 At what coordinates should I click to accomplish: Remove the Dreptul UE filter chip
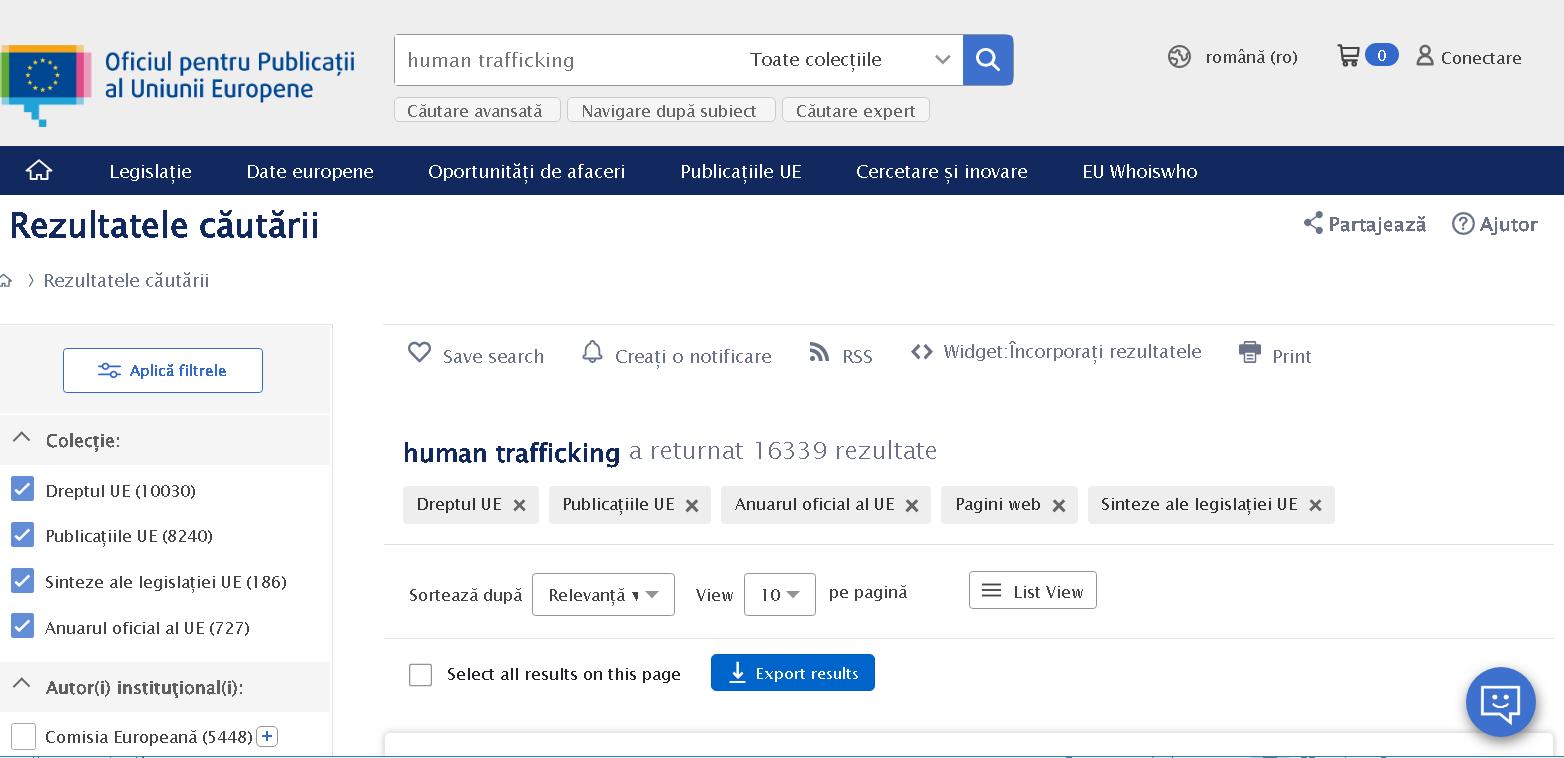(x=519, y=505)
